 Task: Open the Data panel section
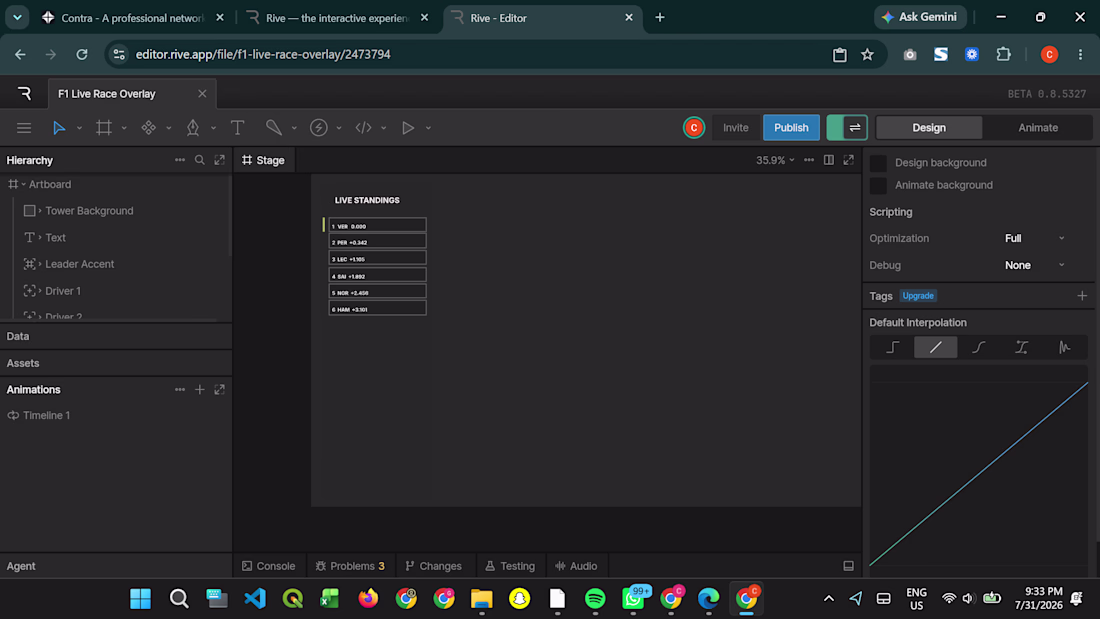click(116, 336)
